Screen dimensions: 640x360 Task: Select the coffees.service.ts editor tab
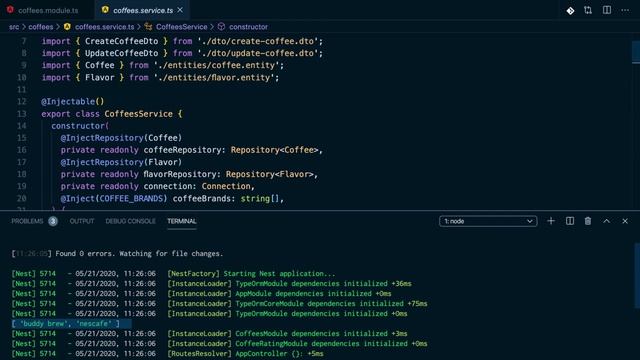[x=143, y=10]
